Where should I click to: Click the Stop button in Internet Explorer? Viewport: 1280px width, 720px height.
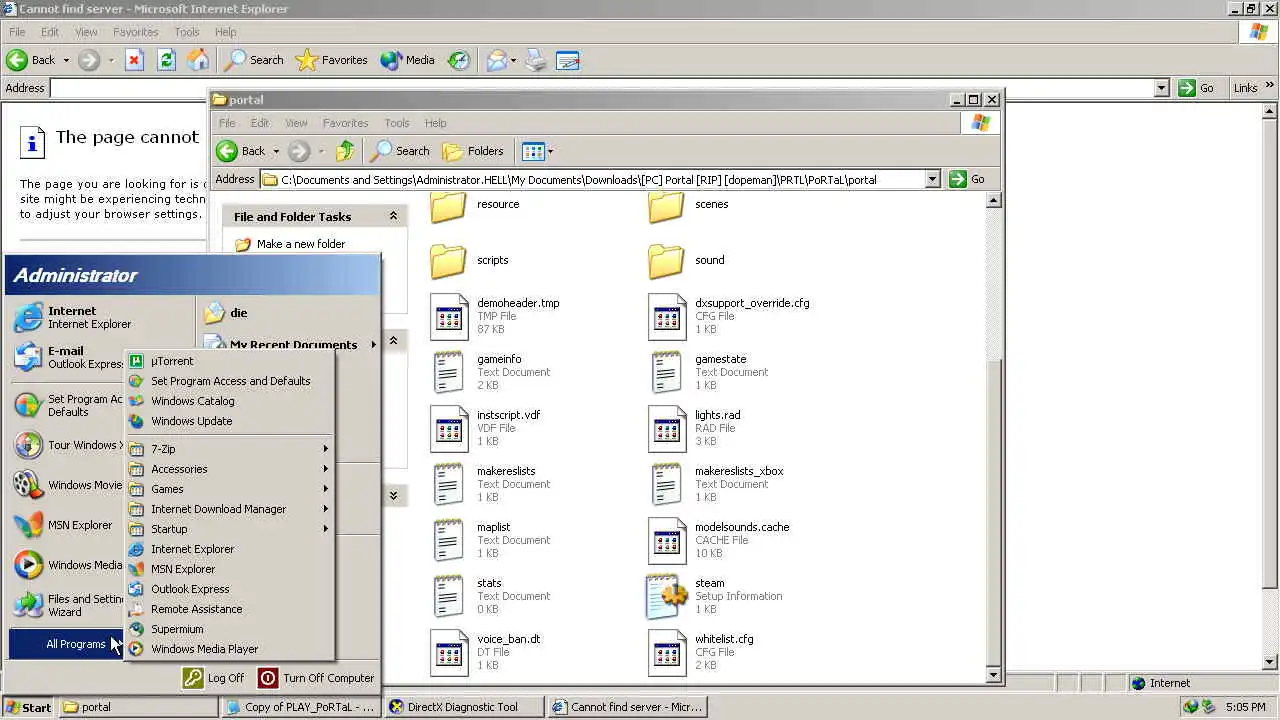[134, 60]
